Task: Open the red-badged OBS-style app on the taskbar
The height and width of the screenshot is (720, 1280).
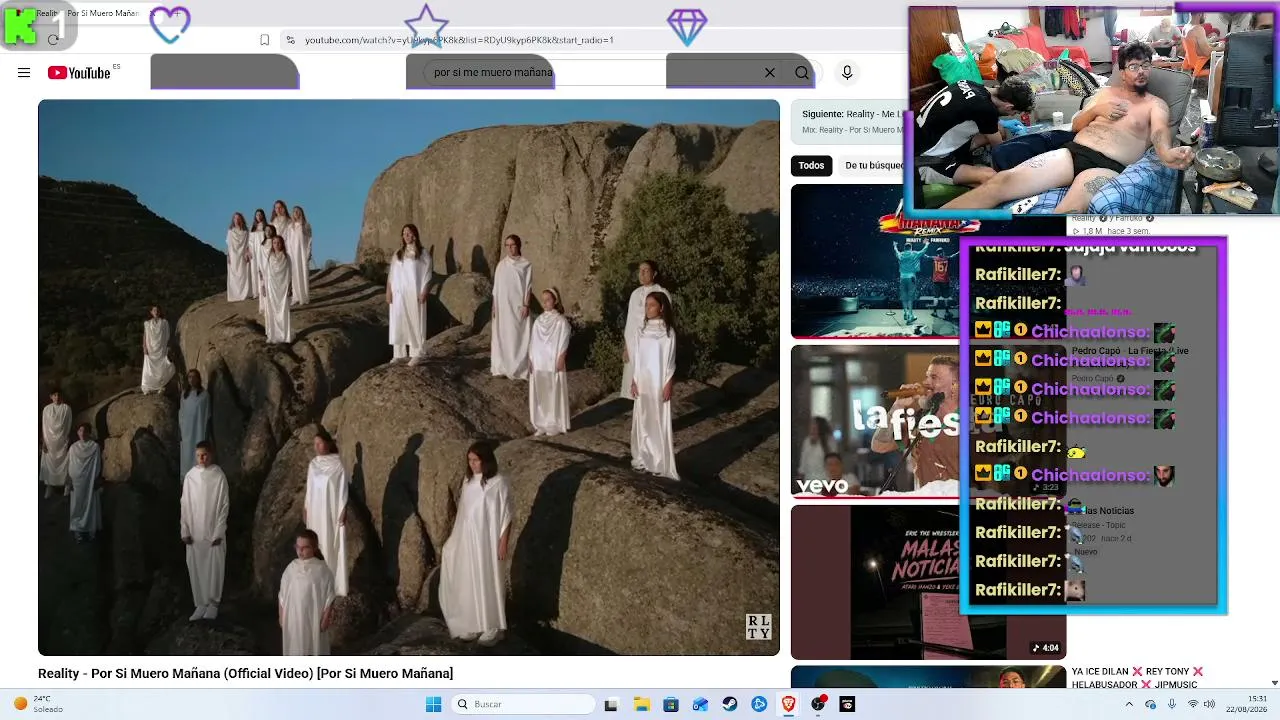Action: click(x=818, y=704)
